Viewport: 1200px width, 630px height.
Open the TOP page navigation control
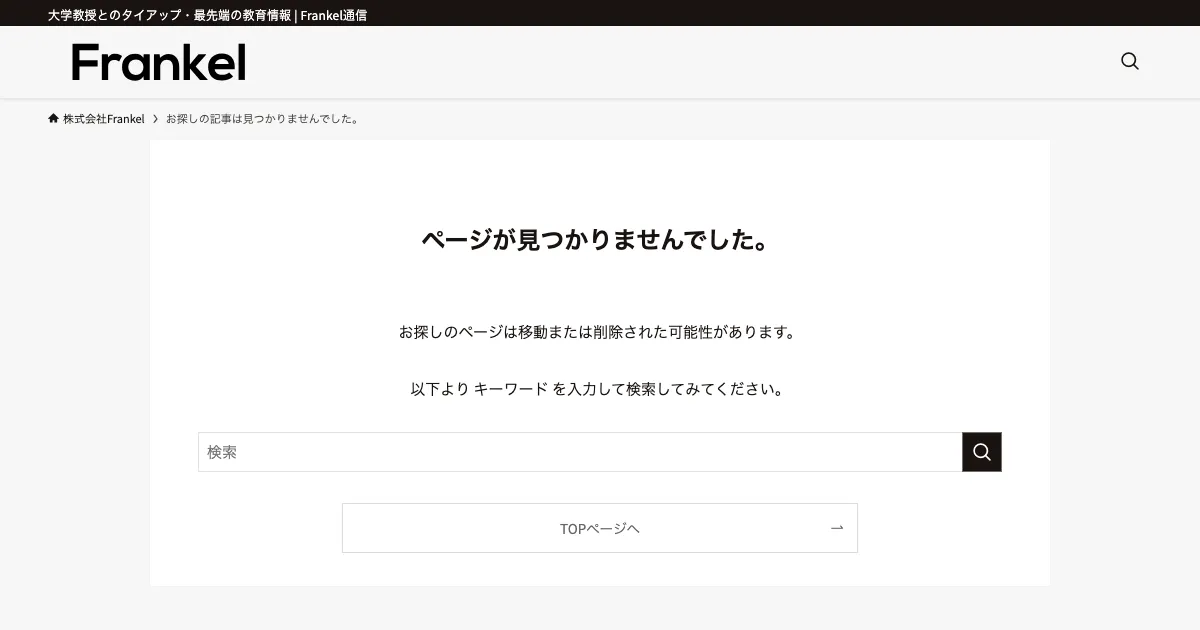point(600,527)
